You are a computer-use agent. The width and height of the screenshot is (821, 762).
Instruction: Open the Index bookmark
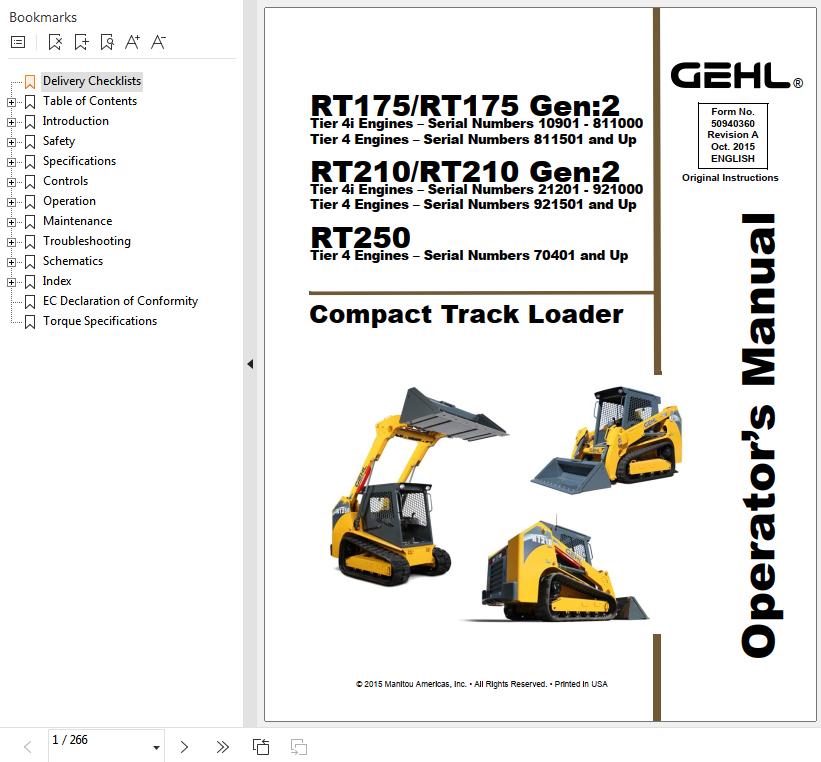57,281
